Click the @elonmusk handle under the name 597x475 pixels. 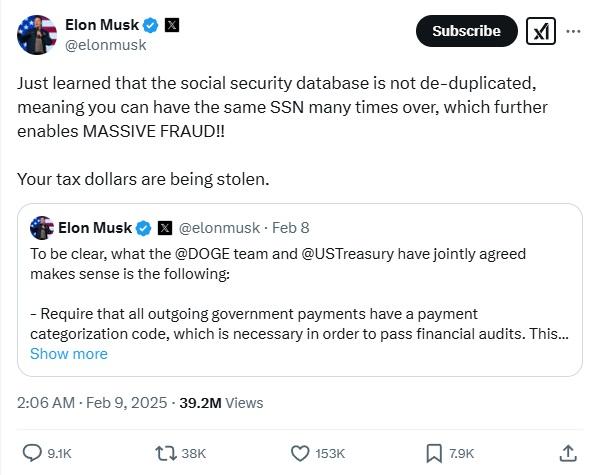click(x=105, y=45)
